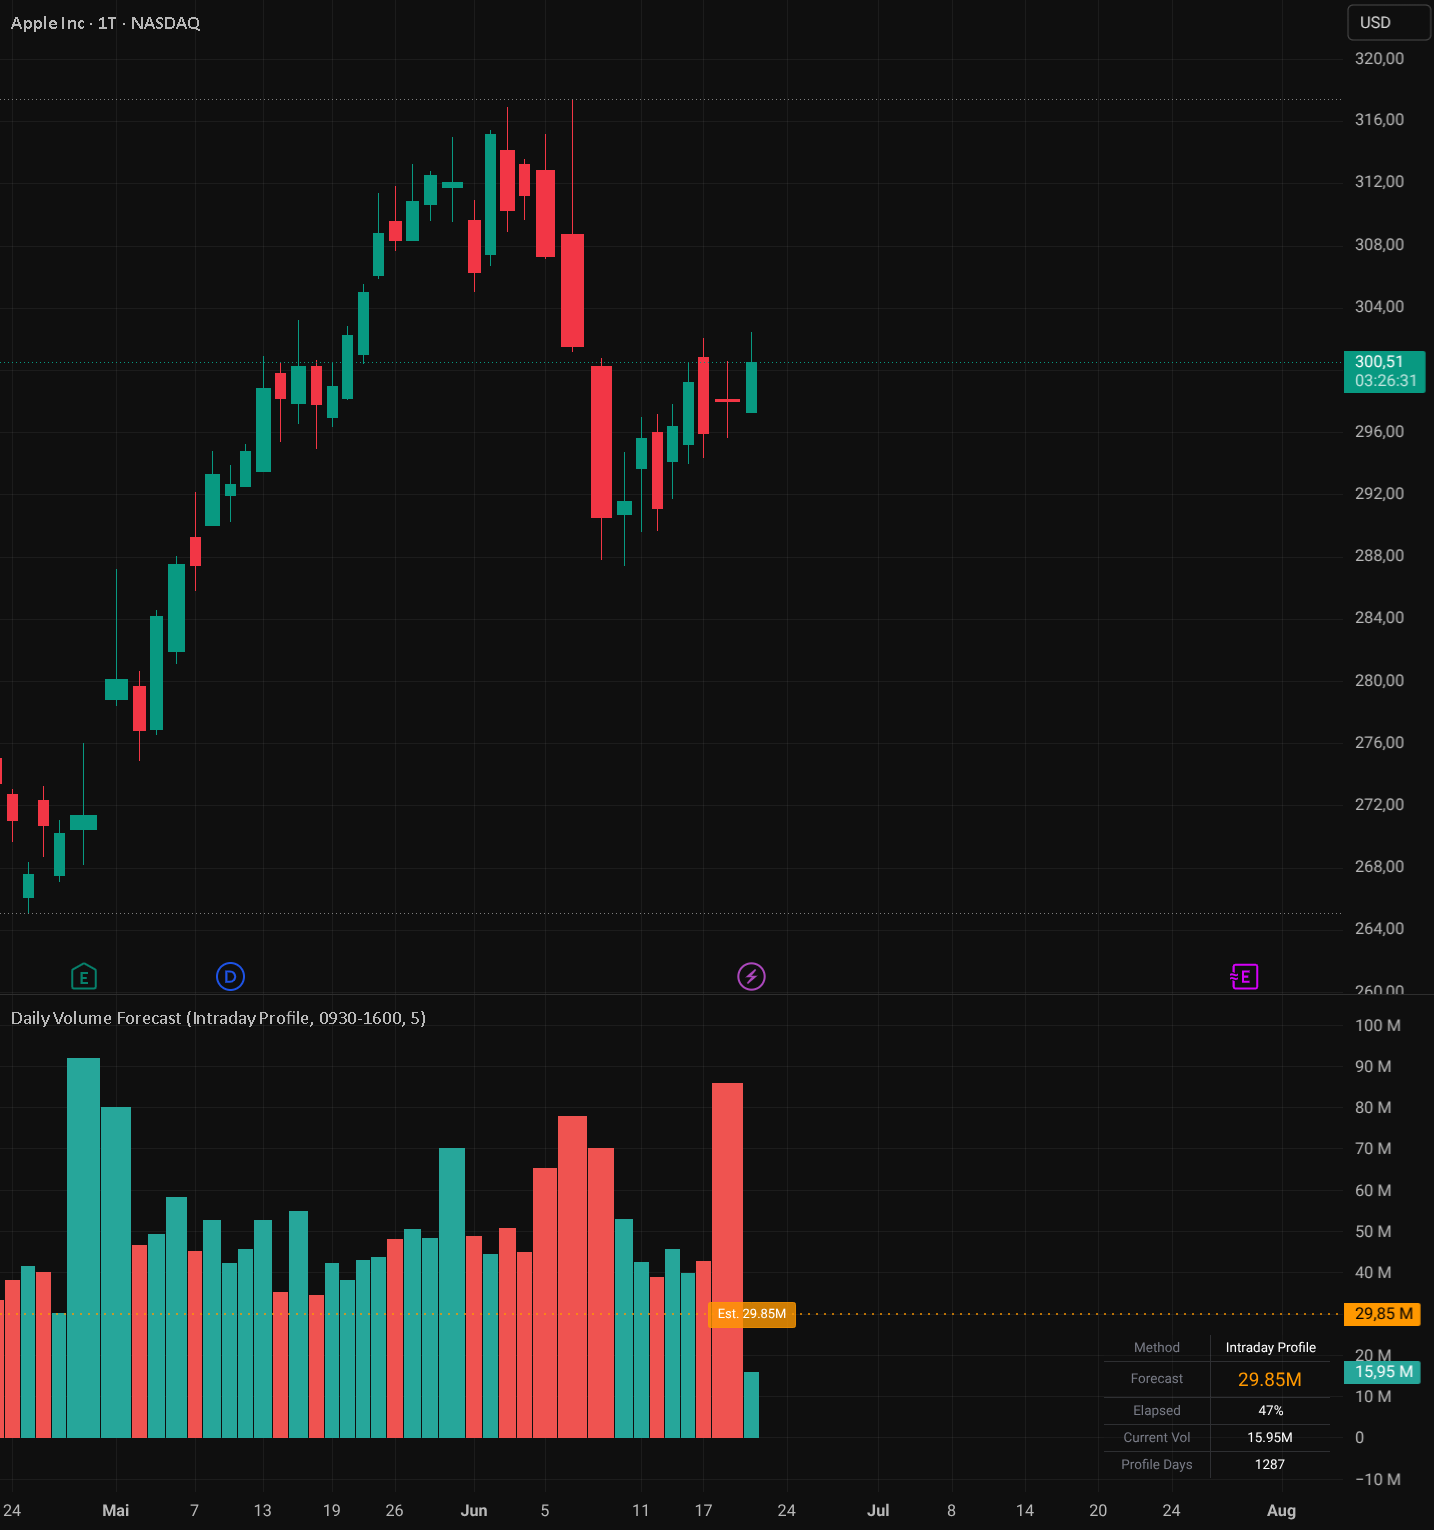The width and height of the screenshot is (1434, 1530).
Task: Click the magenta upcoming earnings icon
Action: pos(1244,976)
